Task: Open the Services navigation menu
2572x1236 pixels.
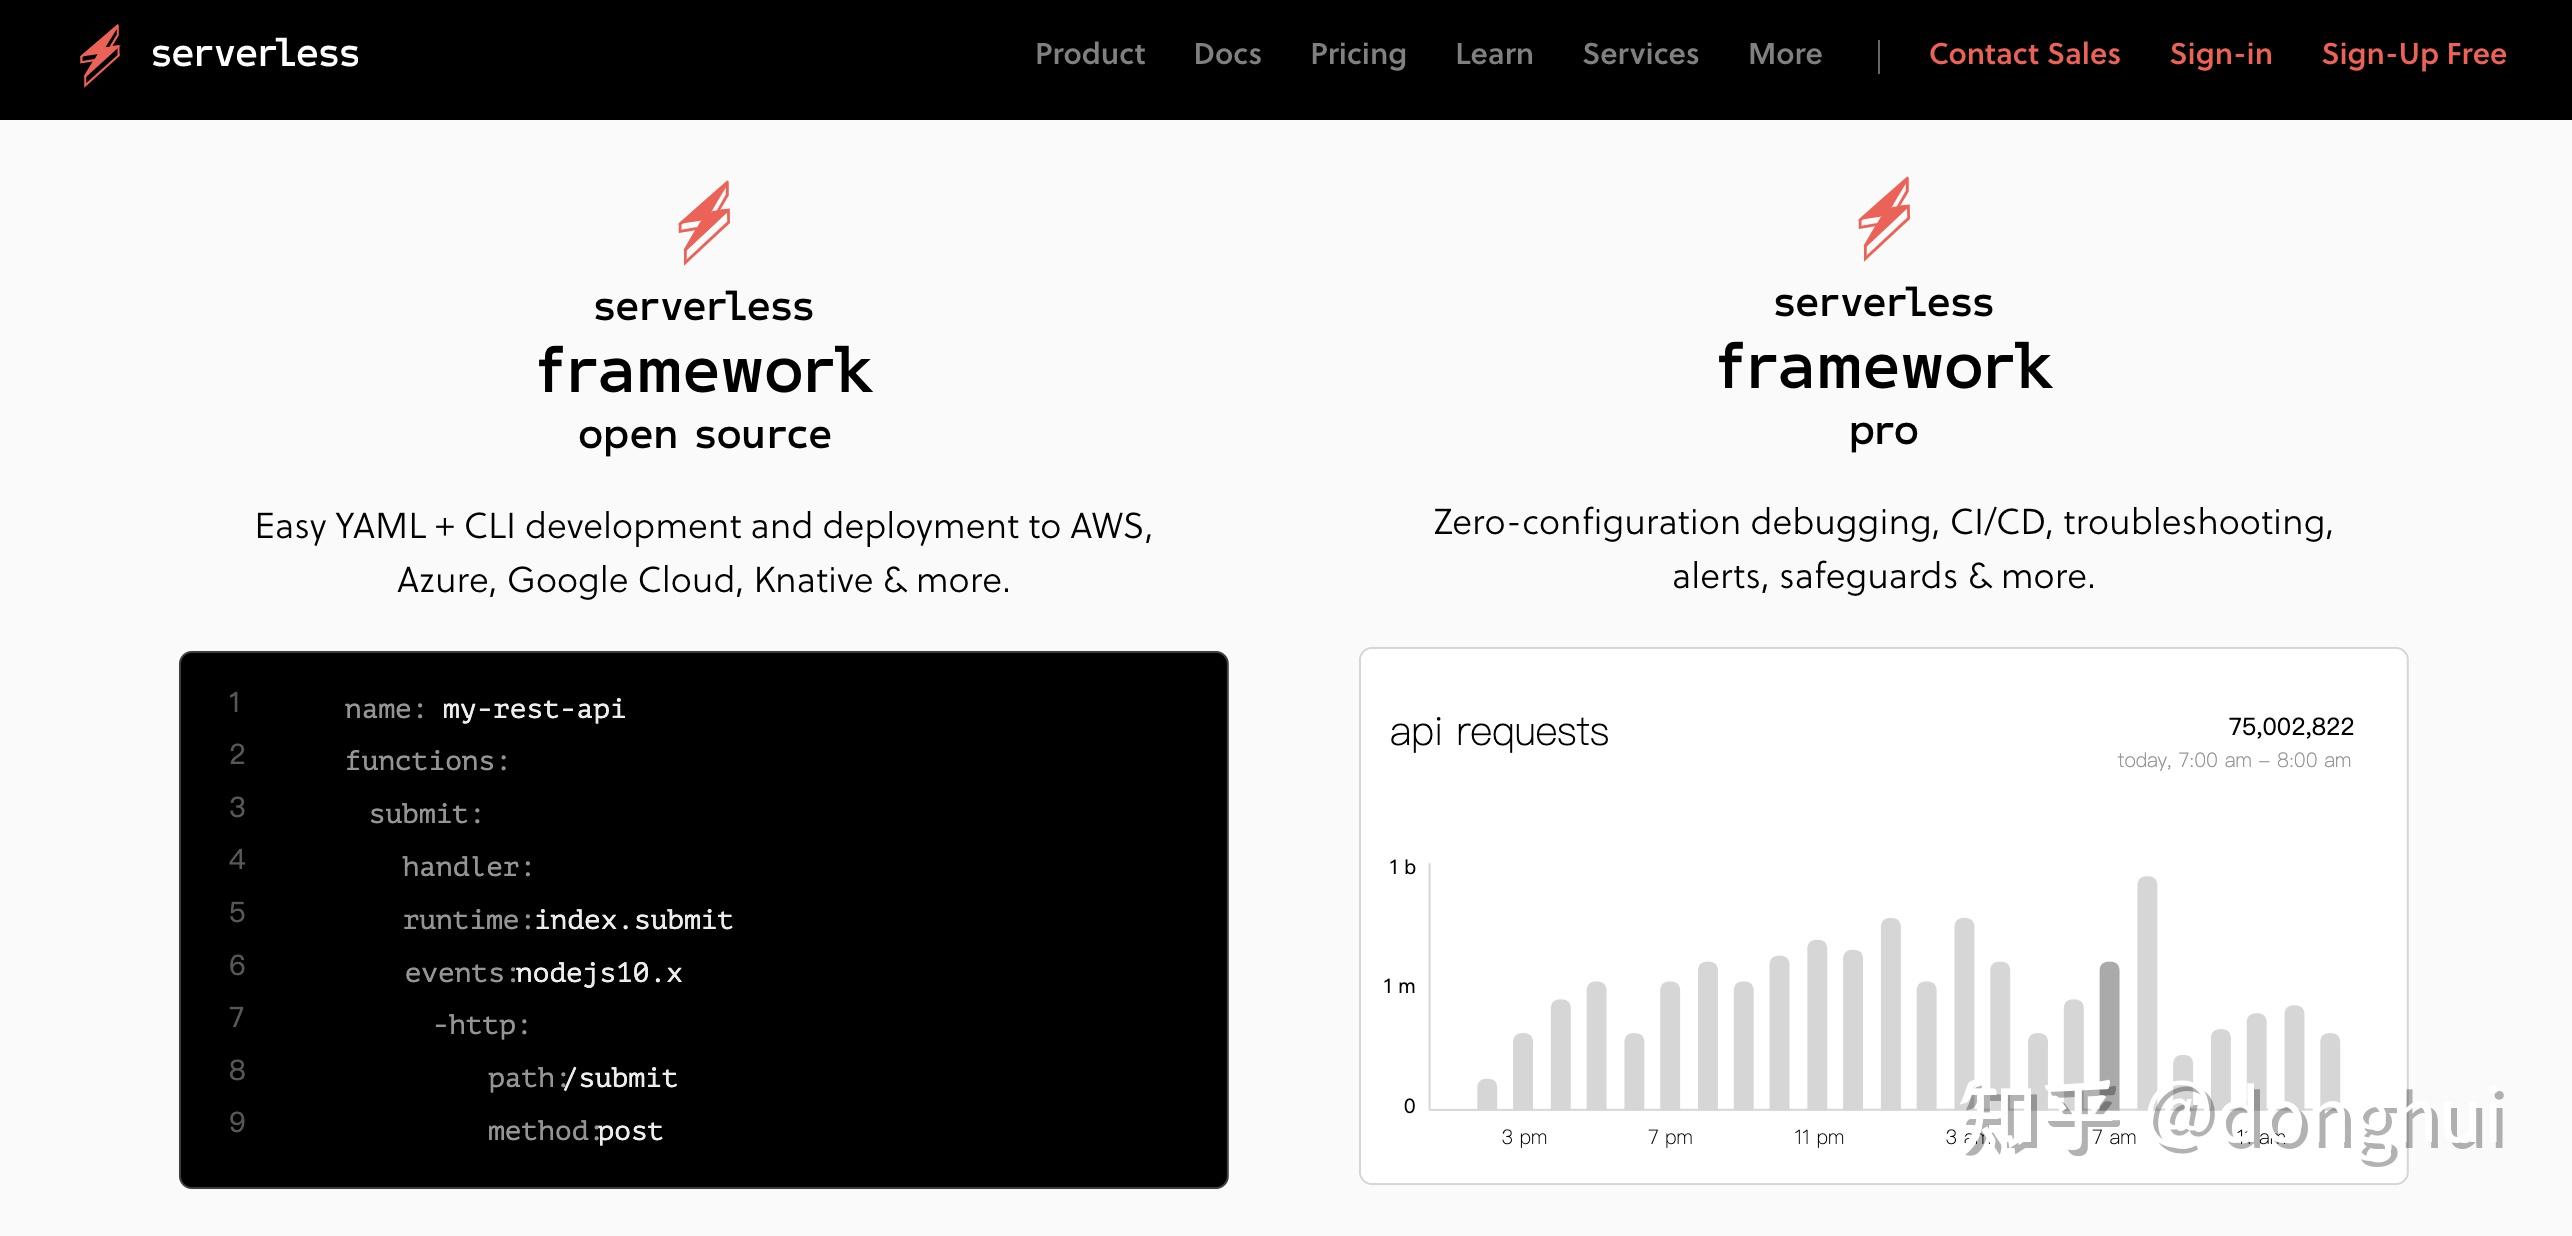Action: 1641,54
